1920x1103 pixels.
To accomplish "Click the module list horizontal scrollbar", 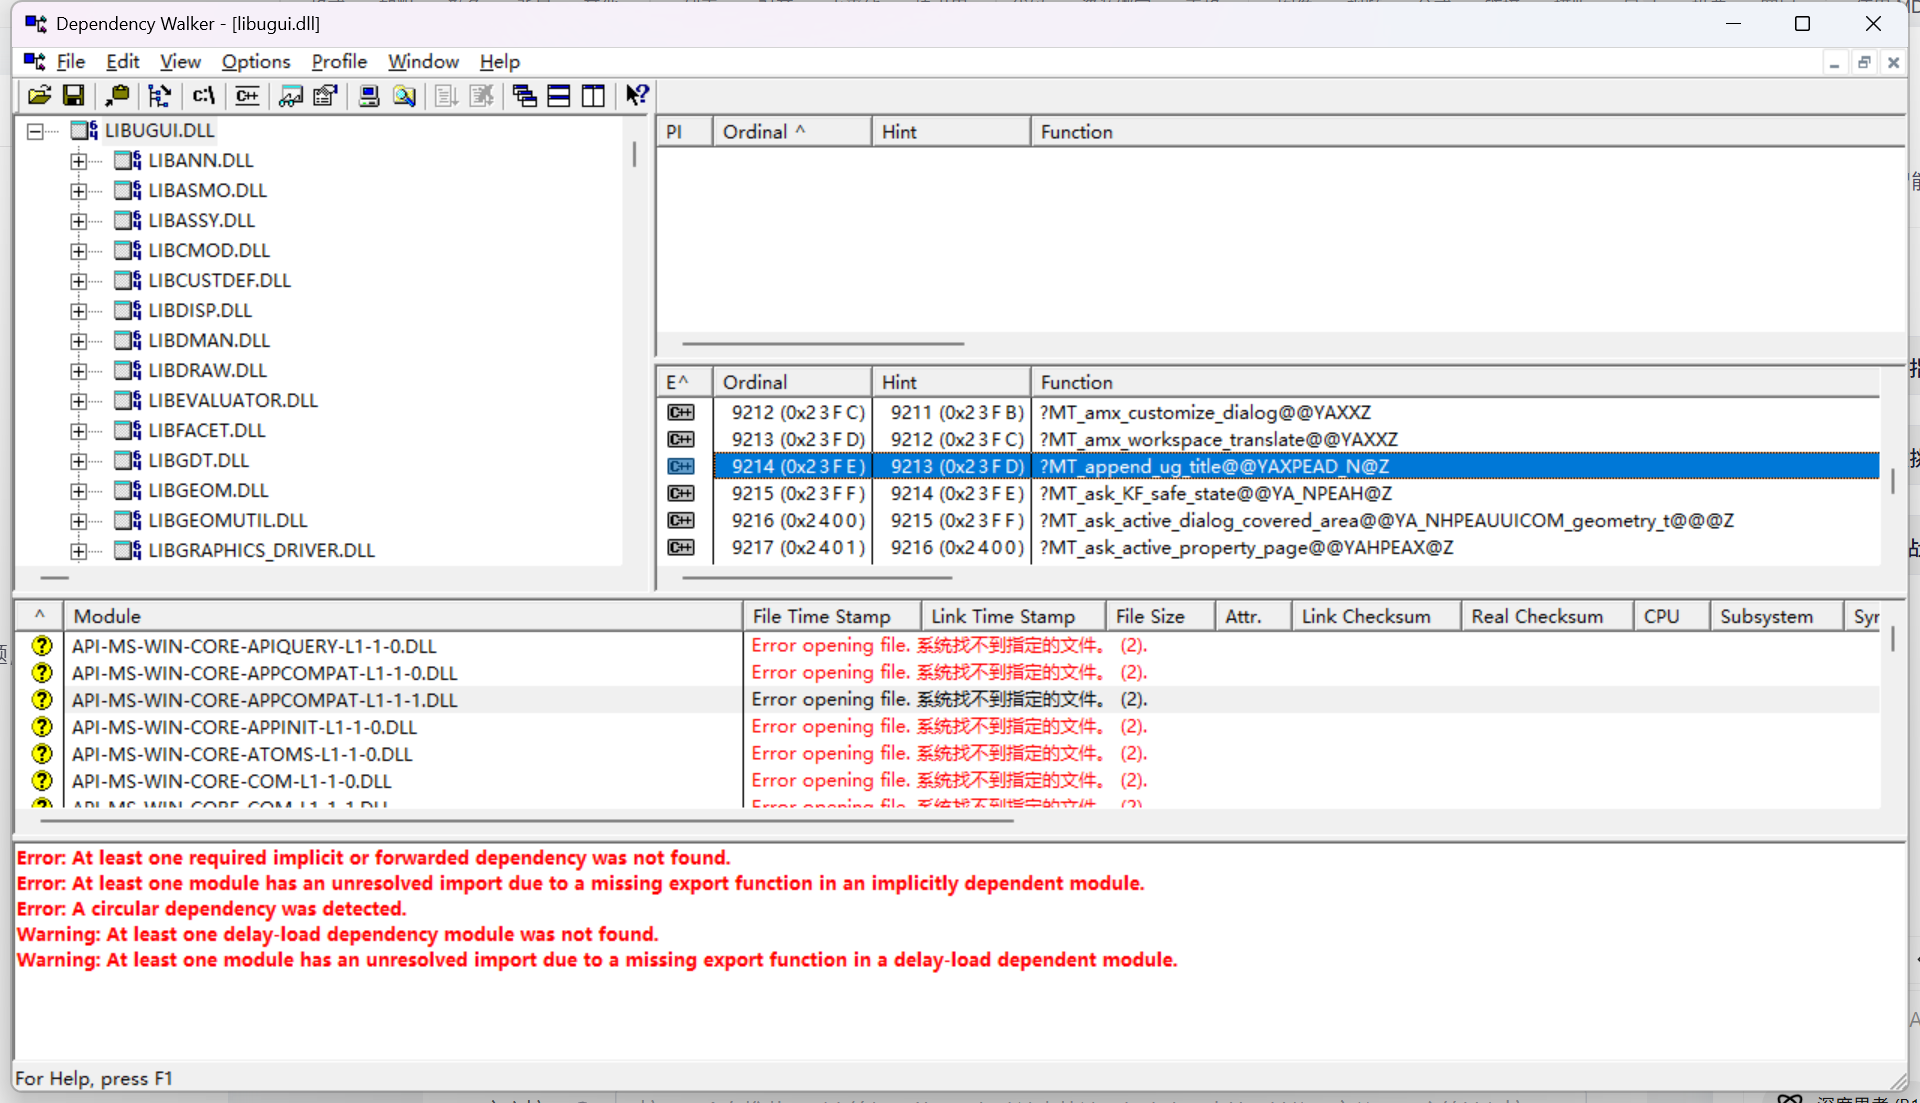I will pos(527,821).
